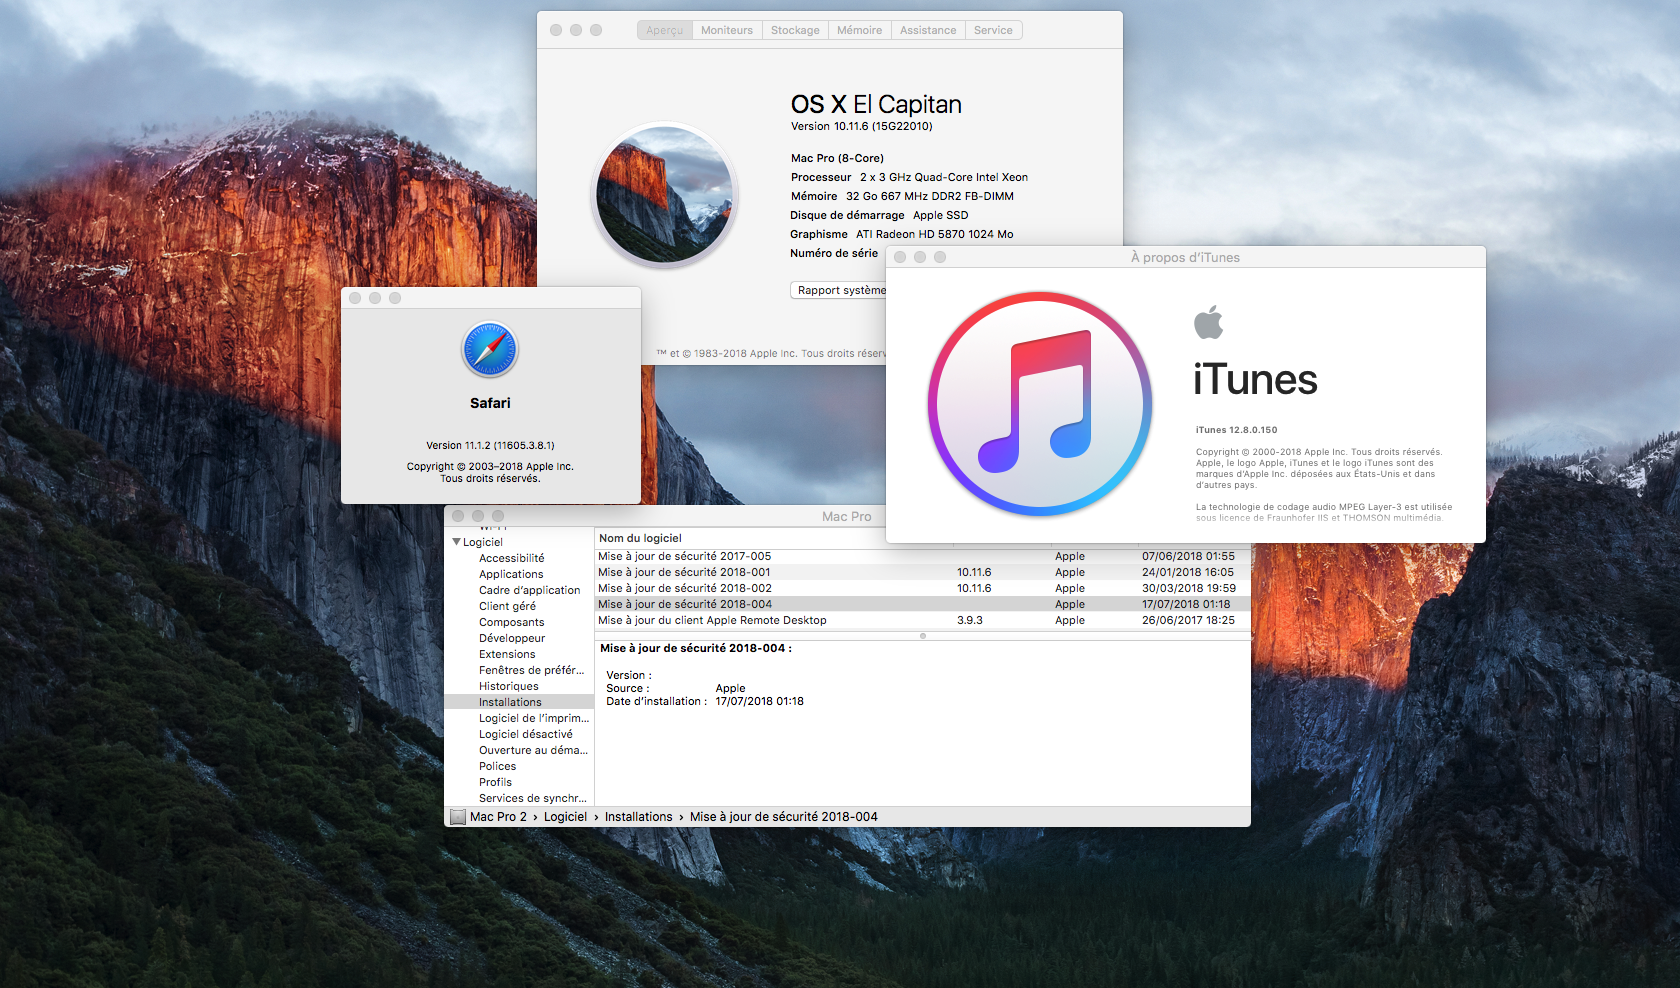This screenshot has width=1680, height=988.
Task: Collapse the Logiciel disclosure triangle
Action: point(456,542)
